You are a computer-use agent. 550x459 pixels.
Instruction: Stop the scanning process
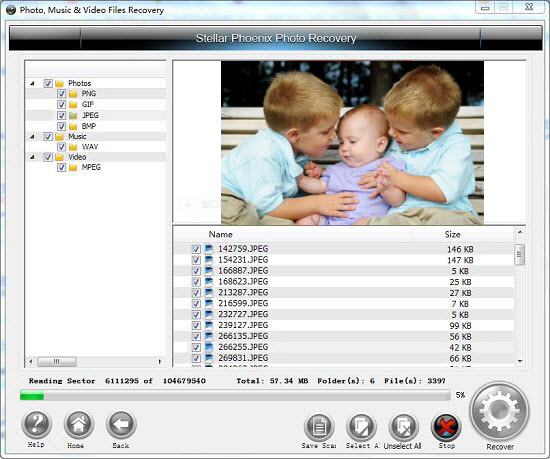point(446,427)
